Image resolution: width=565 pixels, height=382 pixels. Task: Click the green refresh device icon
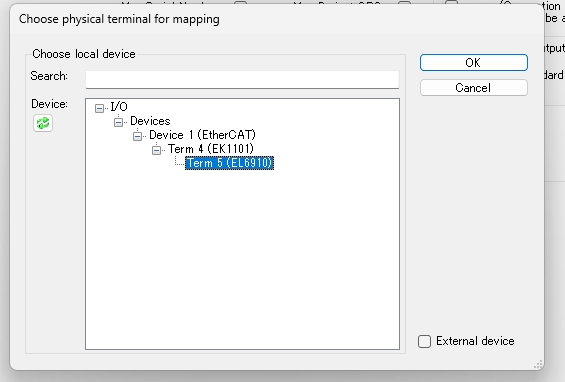[x=43, y=123]
